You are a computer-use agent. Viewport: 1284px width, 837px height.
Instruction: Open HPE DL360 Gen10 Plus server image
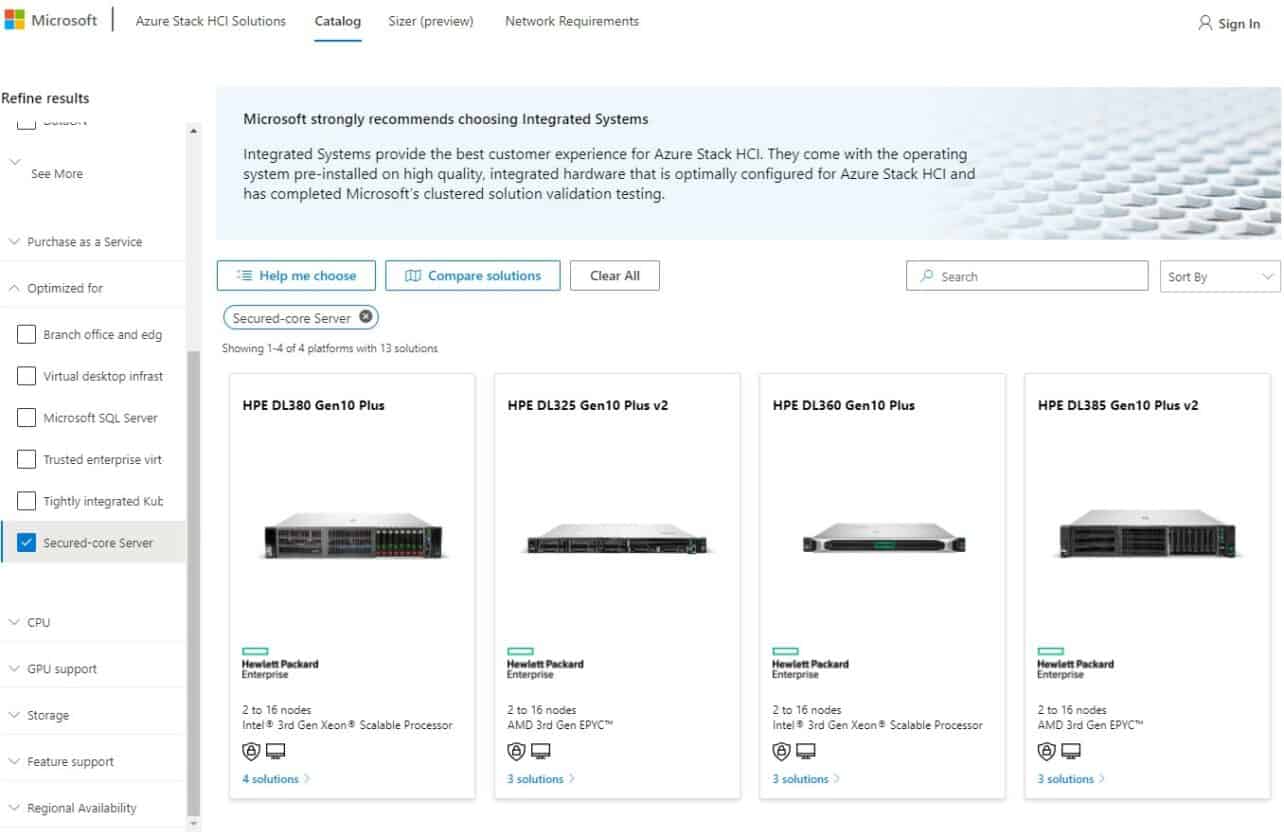tap(883, 539)
